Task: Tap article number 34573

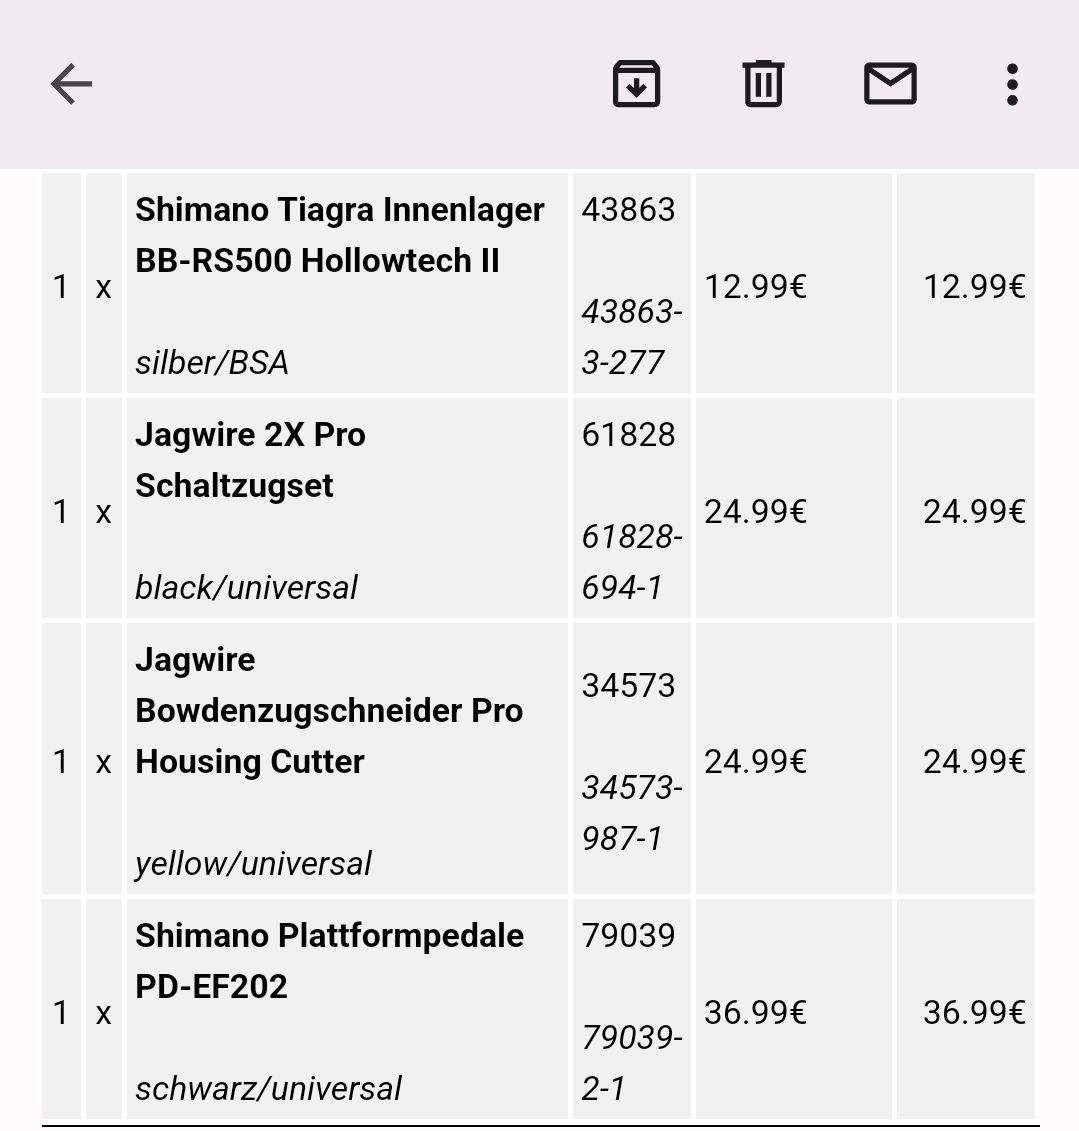Action: pyautogui.click(x=628, y=686)
